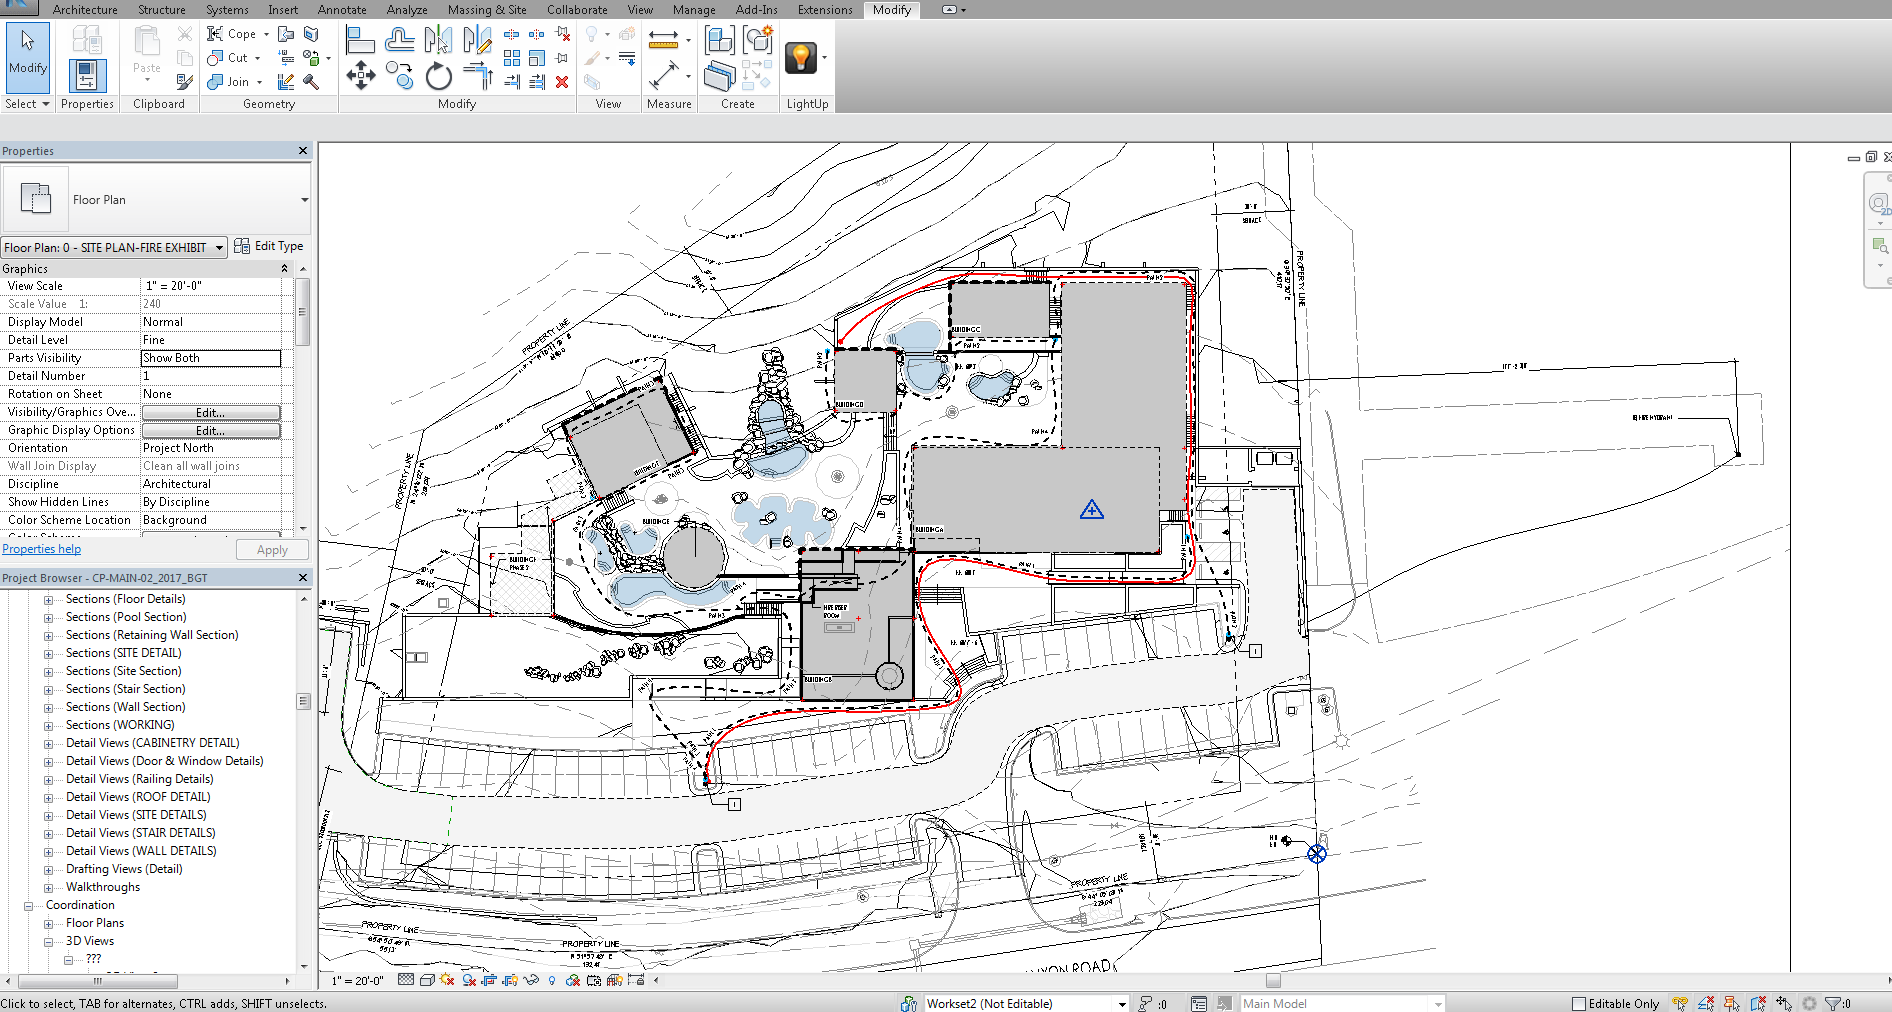Click the selection Filter icon in status bar
Viewport: 1892px width, 1012px height.
click(1833, 1003)
